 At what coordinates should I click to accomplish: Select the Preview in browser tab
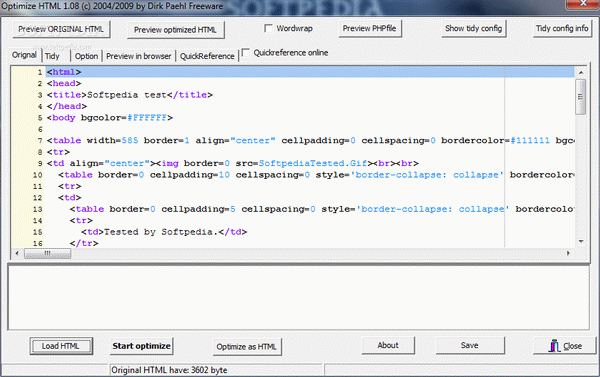point(139,56)
